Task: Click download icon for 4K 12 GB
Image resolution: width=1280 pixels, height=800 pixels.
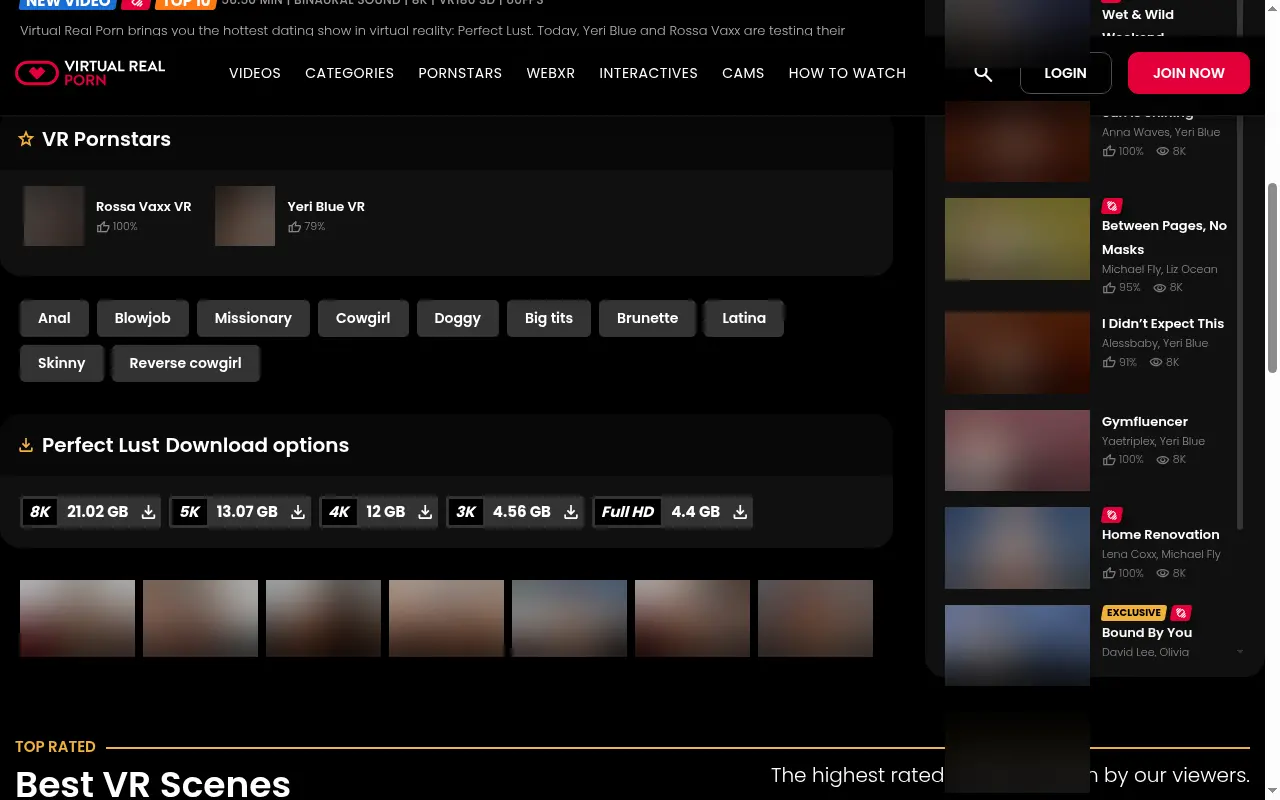Action: coord(425,512)
